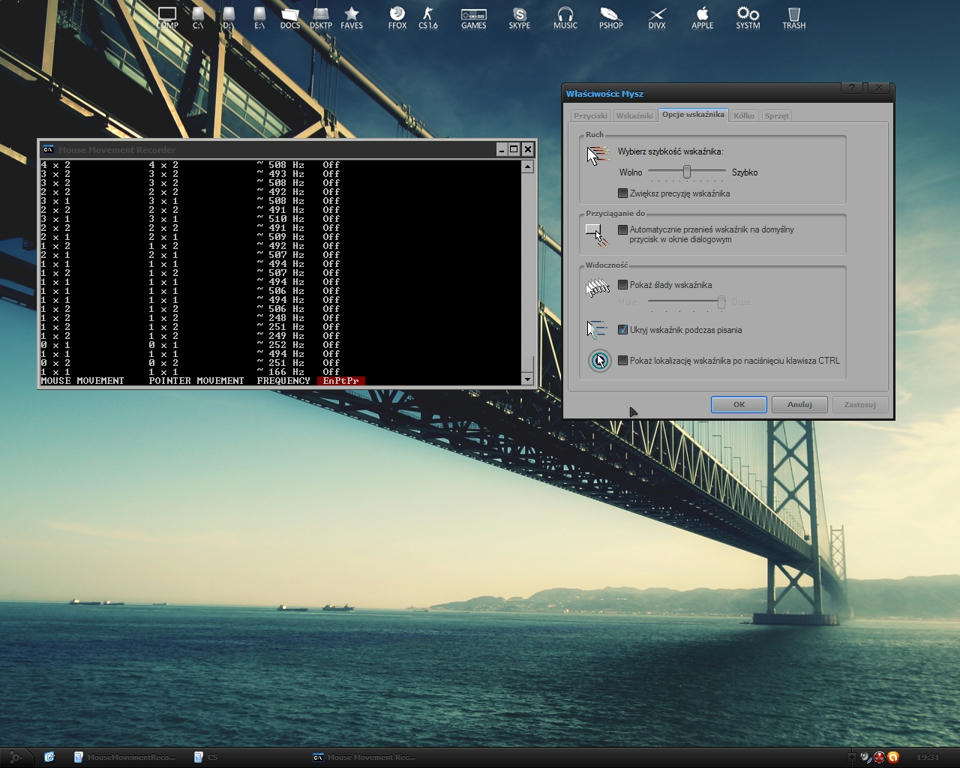The image size is (960, 768).
Task: Click the red EnPtPr label
Action: click(341, 380)
